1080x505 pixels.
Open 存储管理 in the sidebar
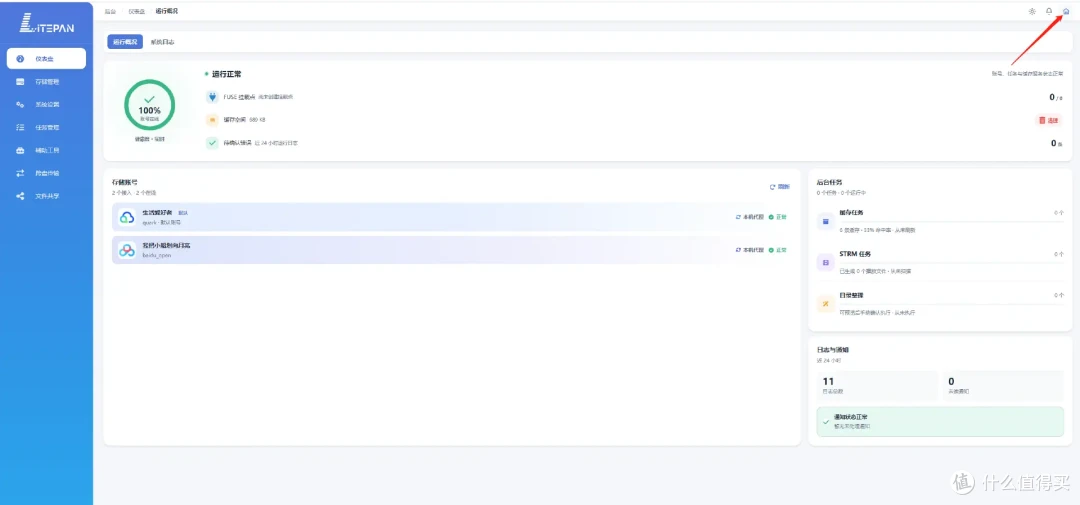coord(46,81)
